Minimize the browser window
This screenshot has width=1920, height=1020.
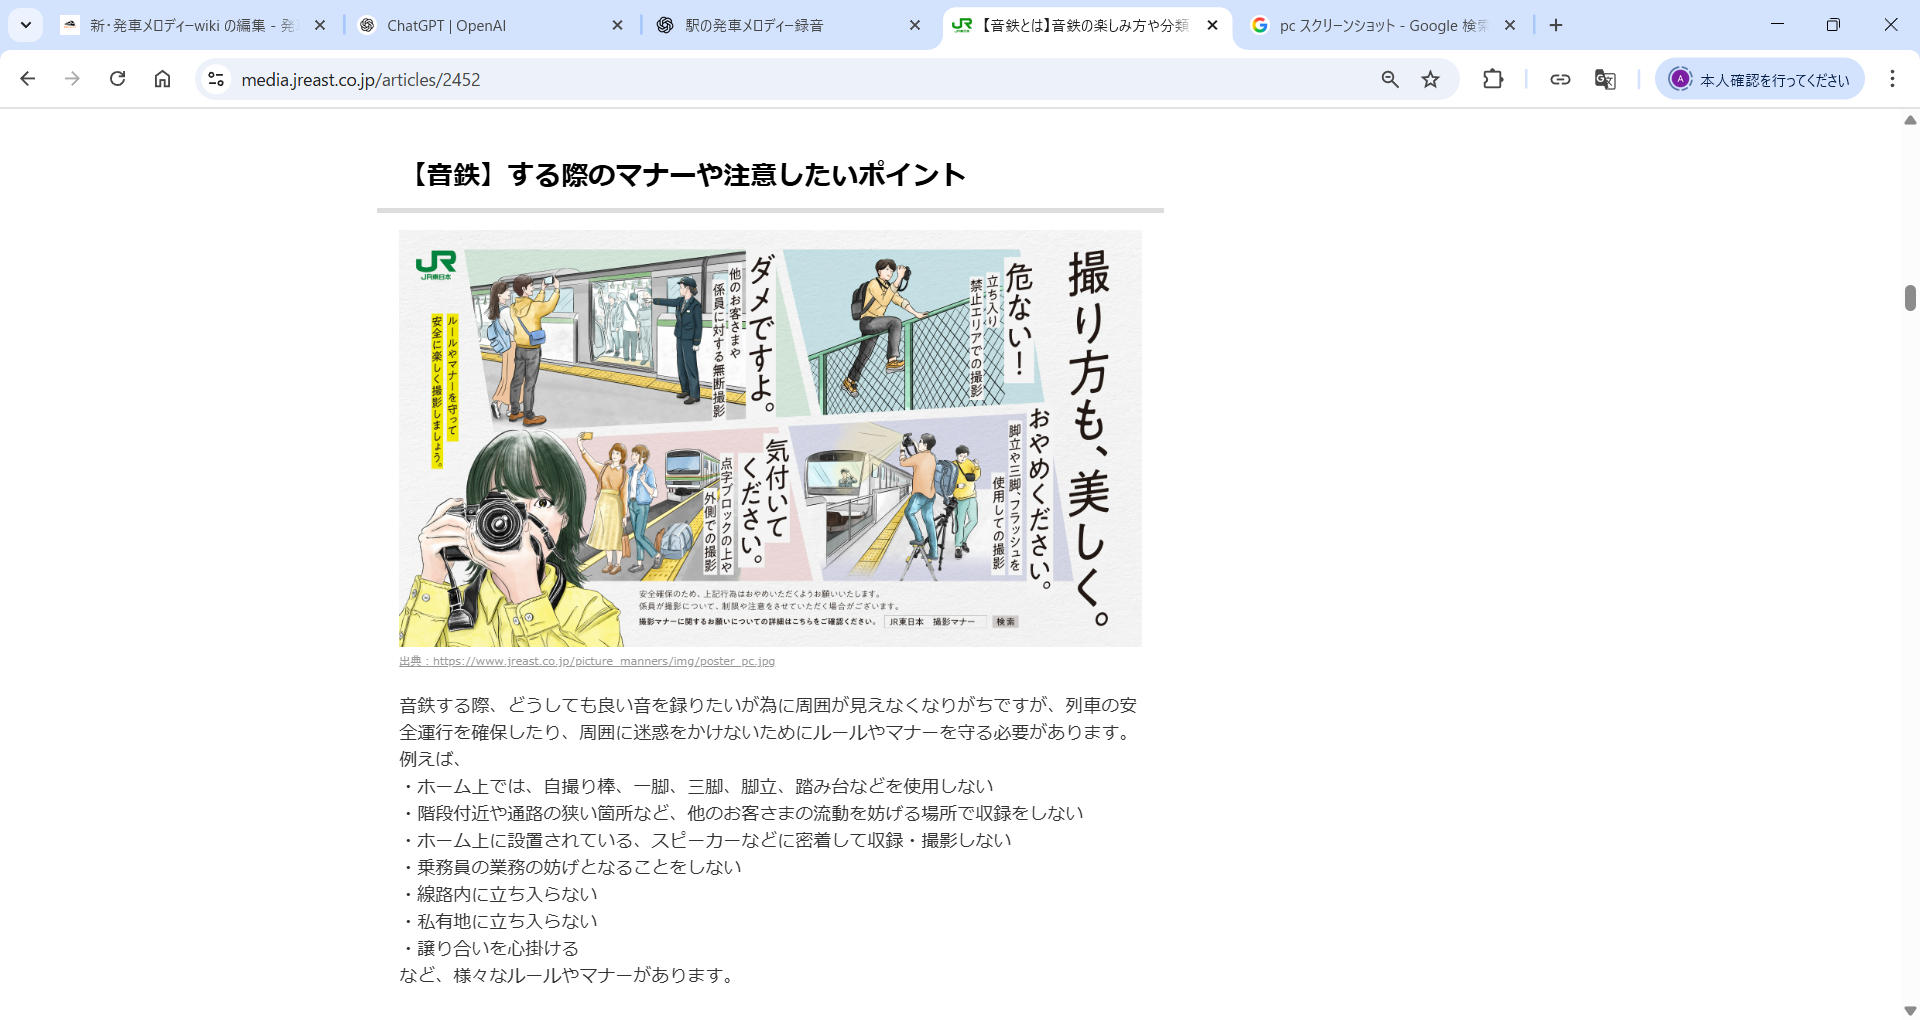pos(1777,25)
